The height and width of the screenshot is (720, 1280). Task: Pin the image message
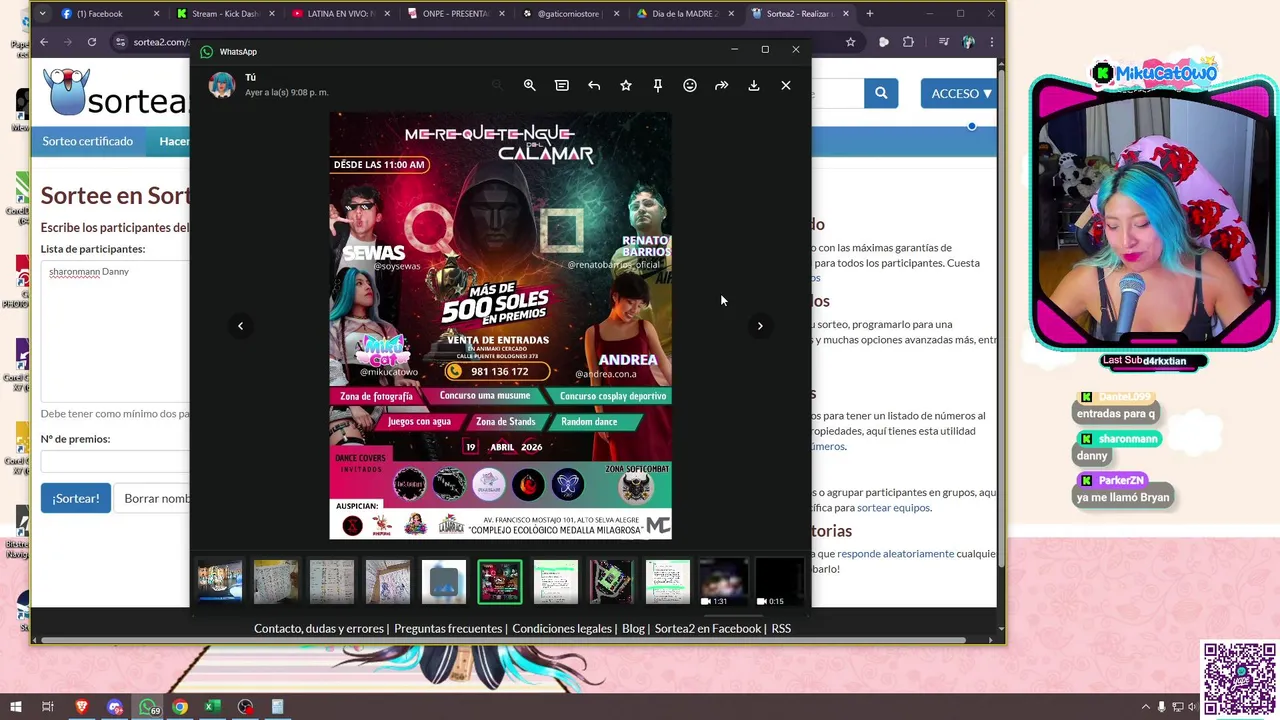point(658,86)
